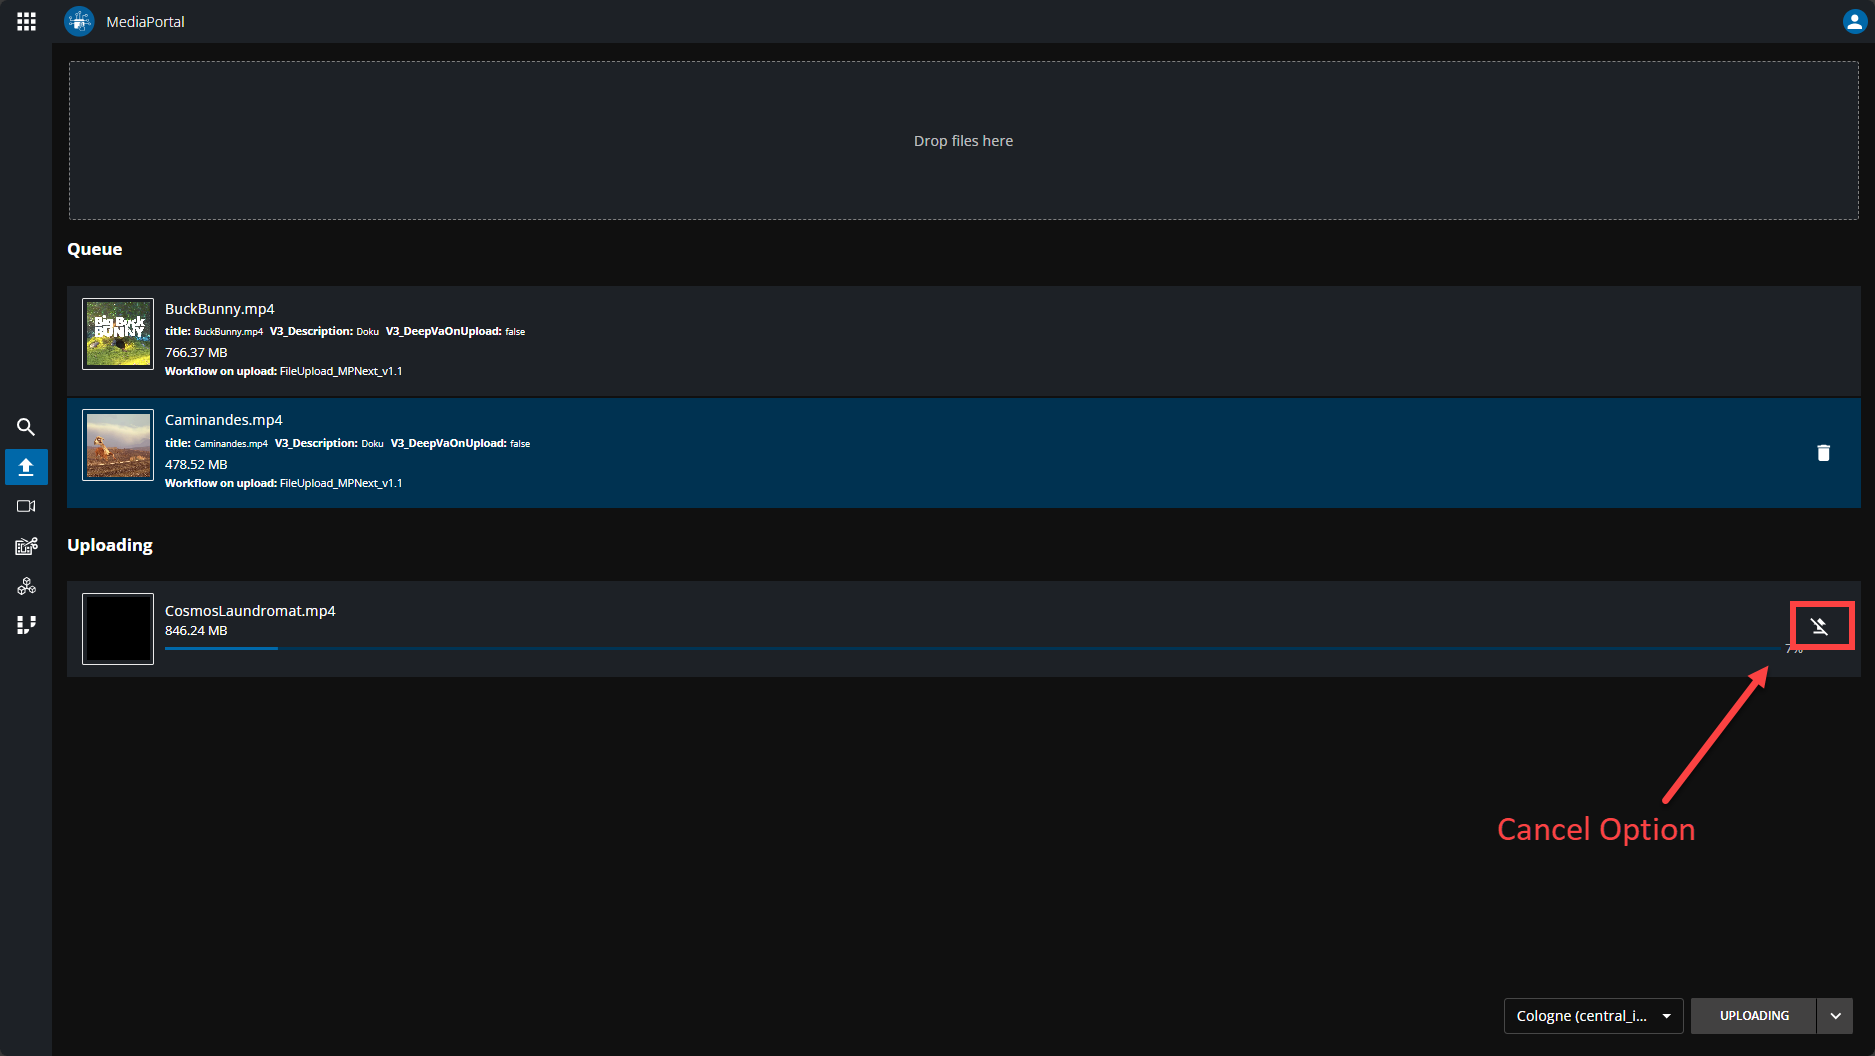
Task: Open the clip editor scissors icon
Action: point(26,546)
